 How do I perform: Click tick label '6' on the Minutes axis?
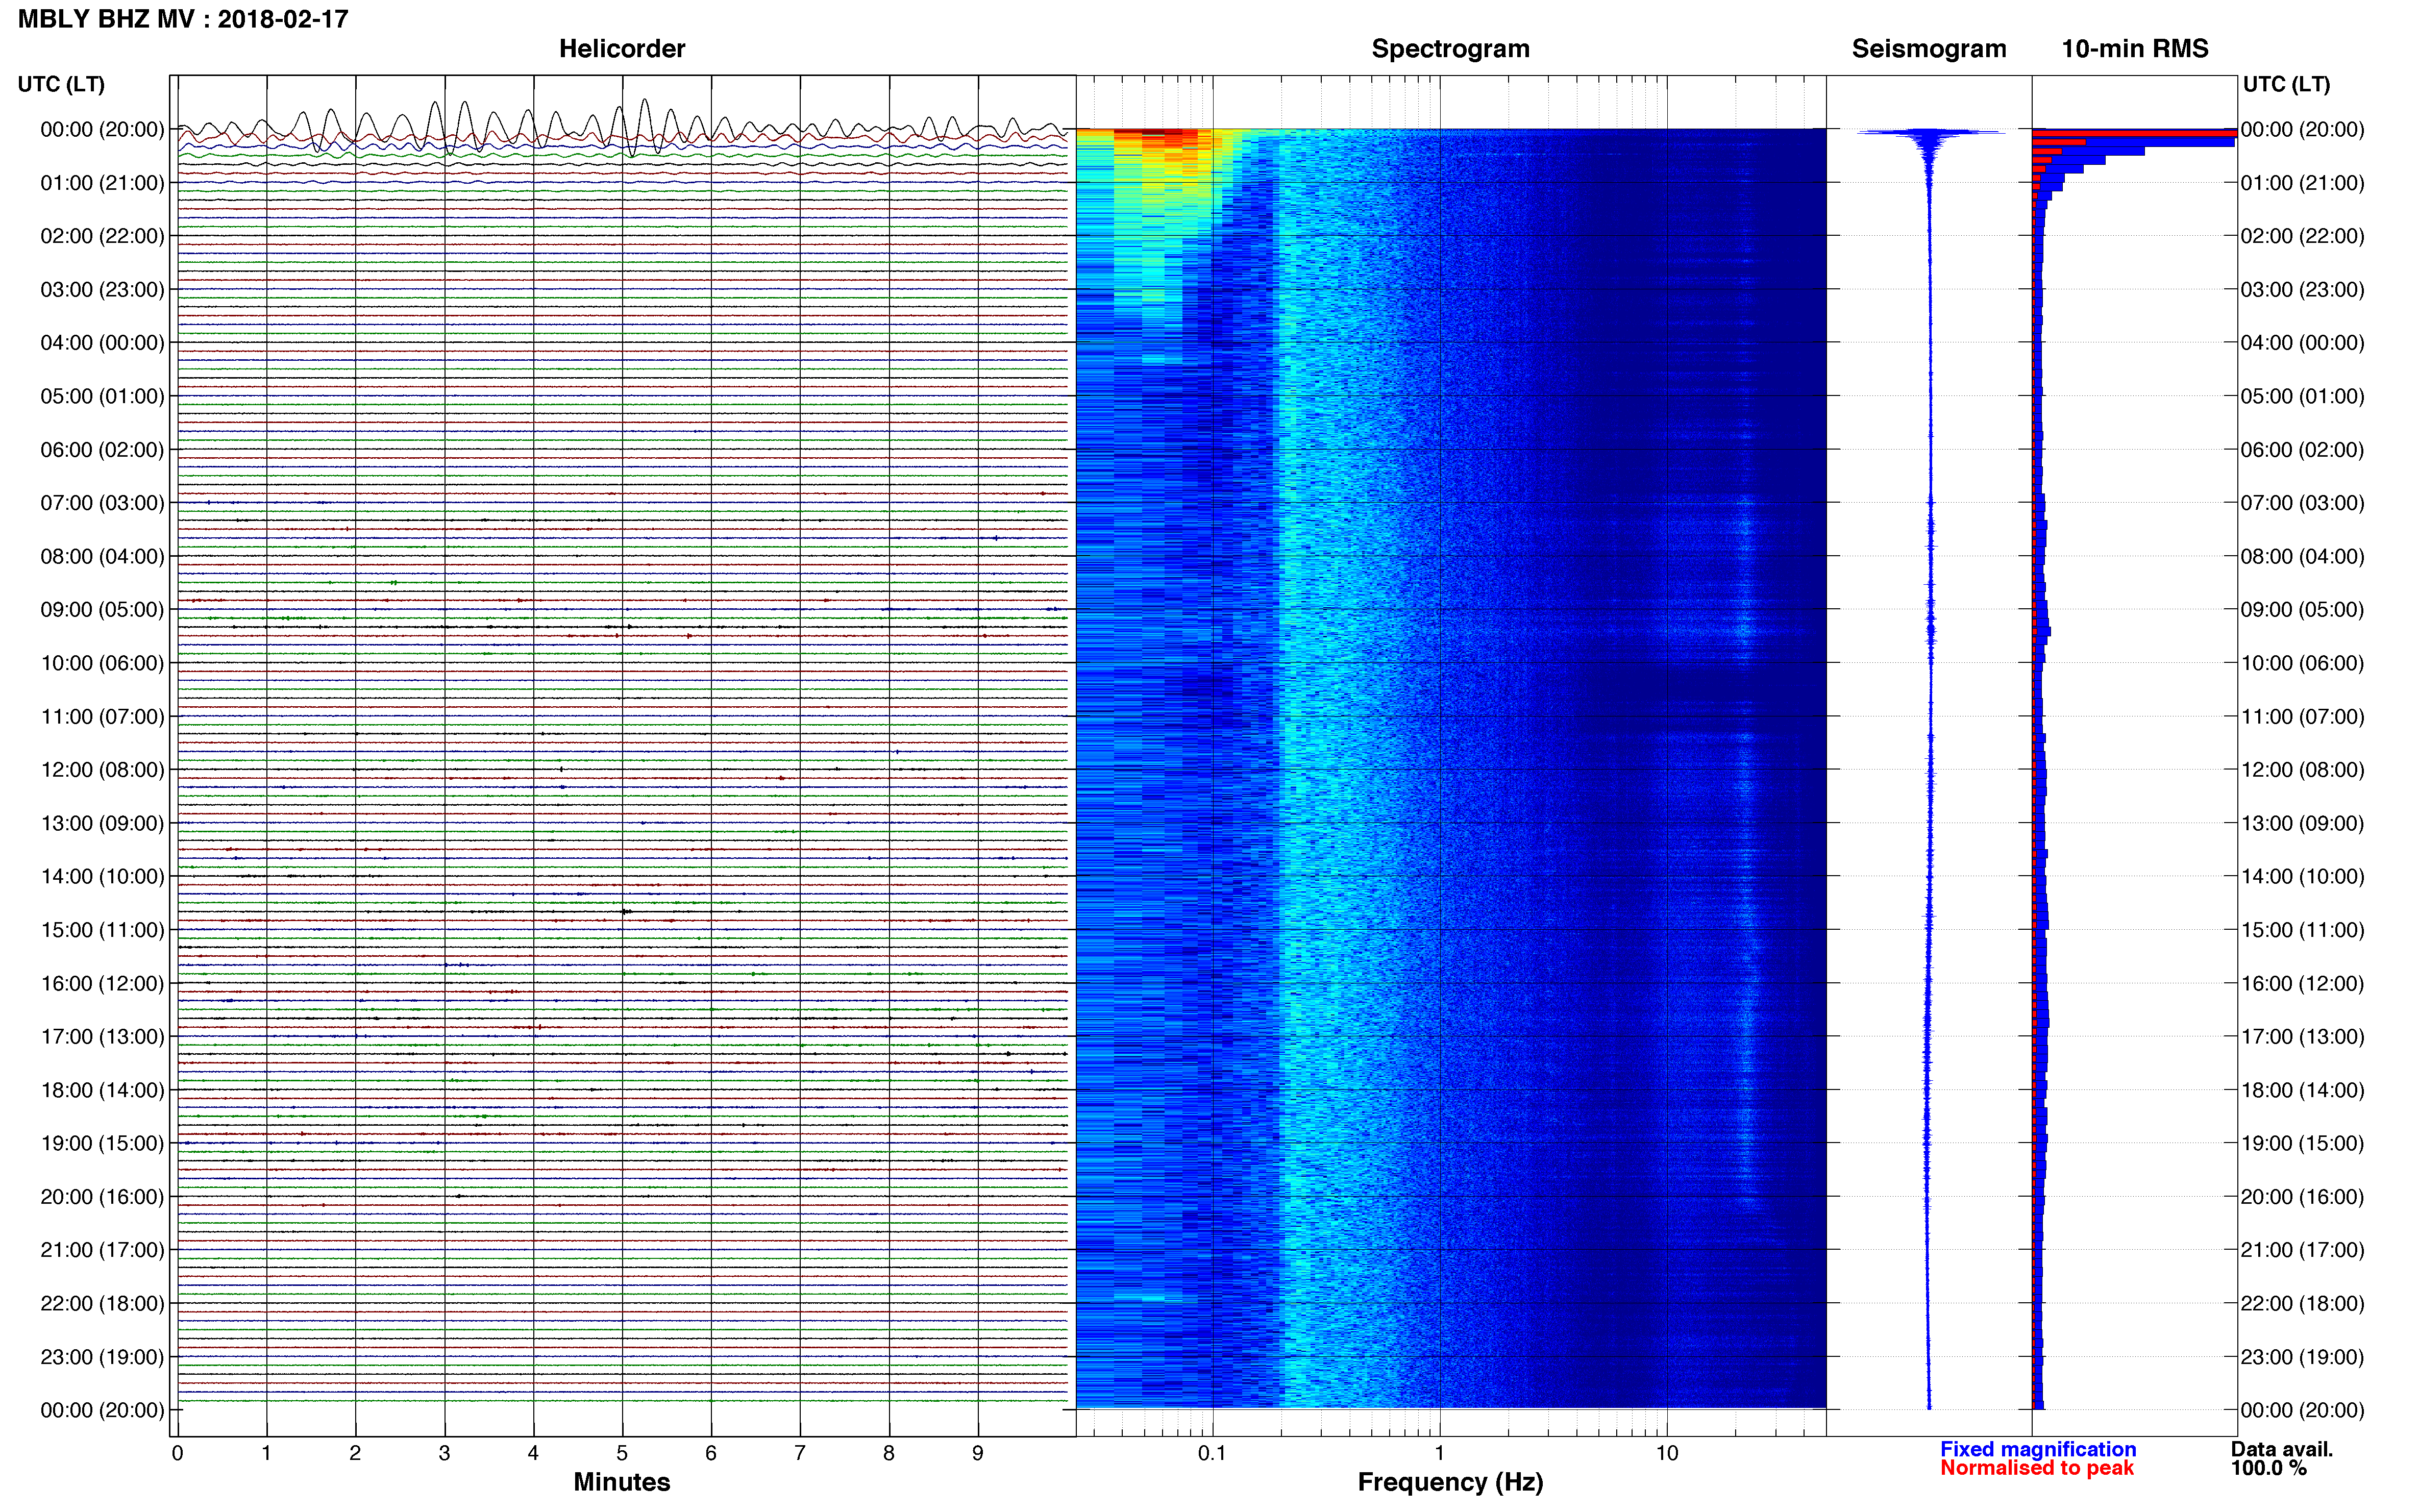click(711, 1453)
